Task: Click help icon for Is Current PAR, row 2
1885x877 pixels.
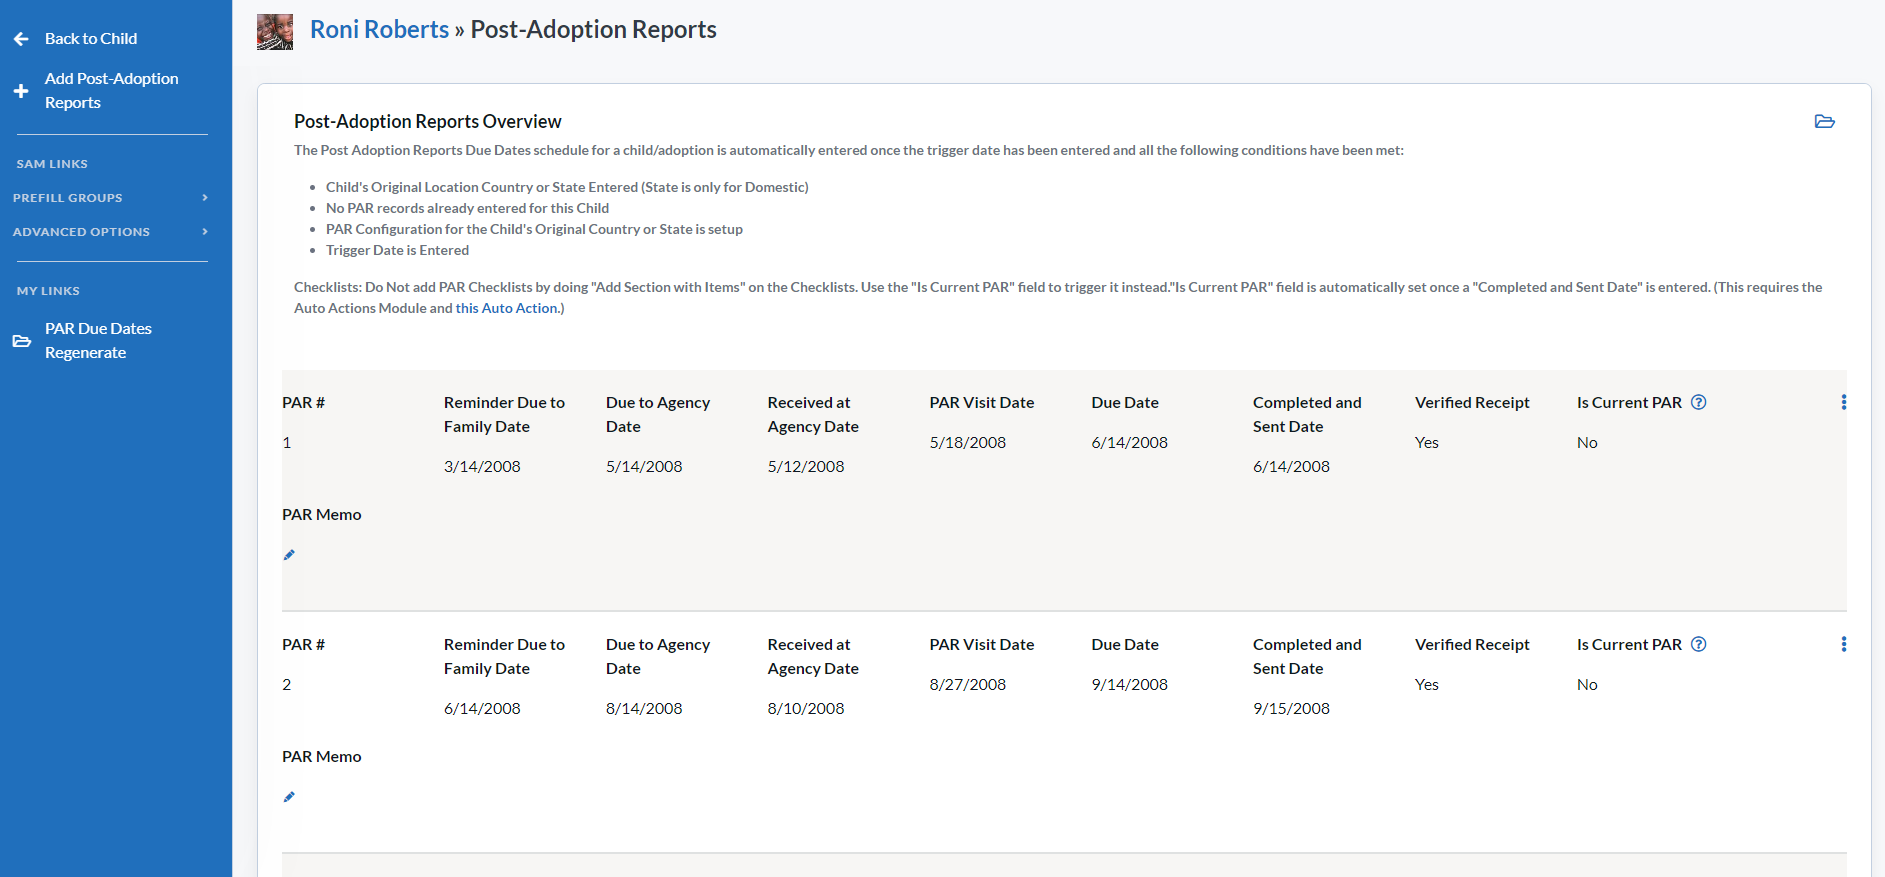Action: 1698,644
